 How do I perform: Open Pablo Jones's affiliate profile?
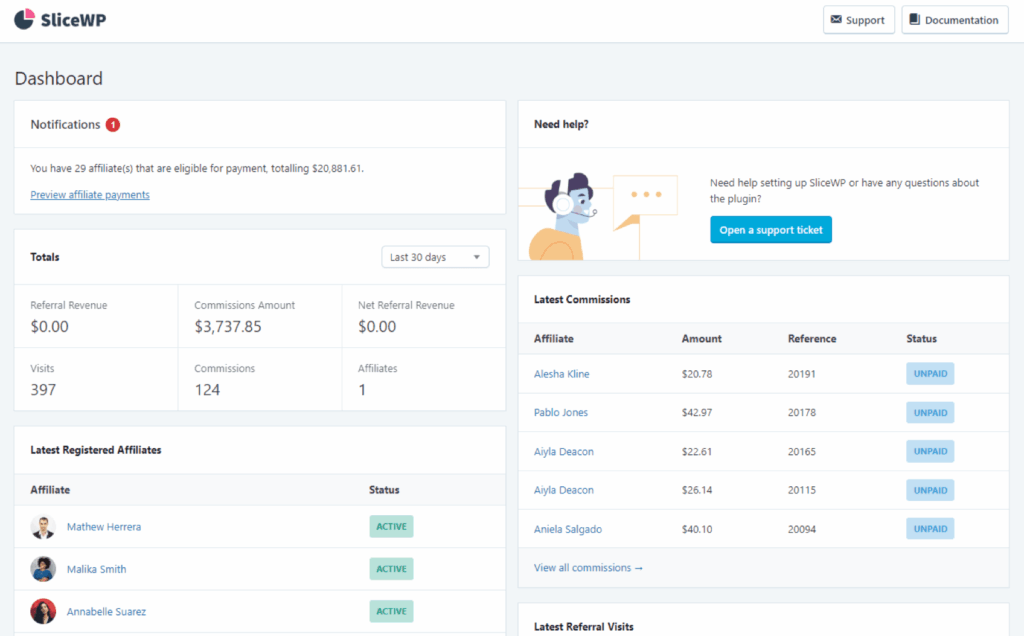click(x=562, y=412)
